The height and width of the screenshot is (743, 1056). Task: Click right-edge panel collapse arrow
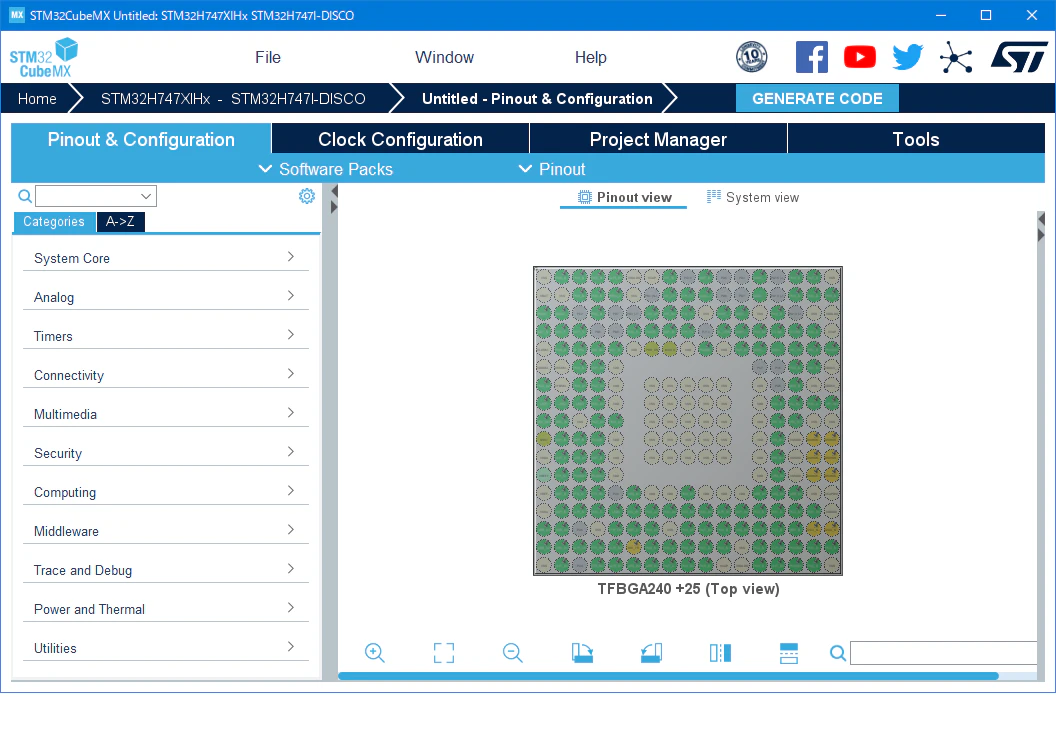(x=1041, y=219)
